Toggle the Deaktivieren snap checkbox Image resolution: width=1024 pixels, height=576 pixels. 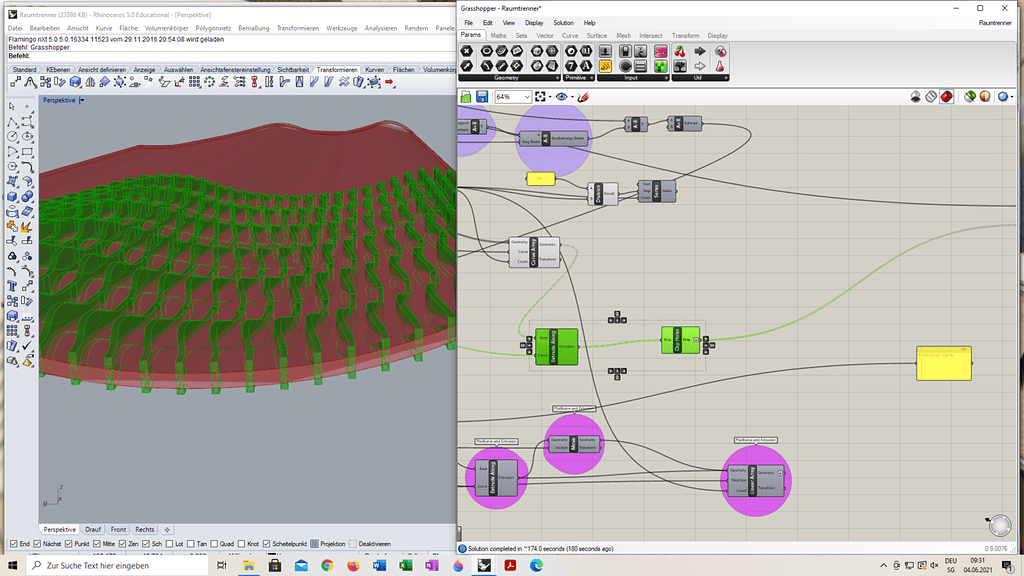point(354,544)
